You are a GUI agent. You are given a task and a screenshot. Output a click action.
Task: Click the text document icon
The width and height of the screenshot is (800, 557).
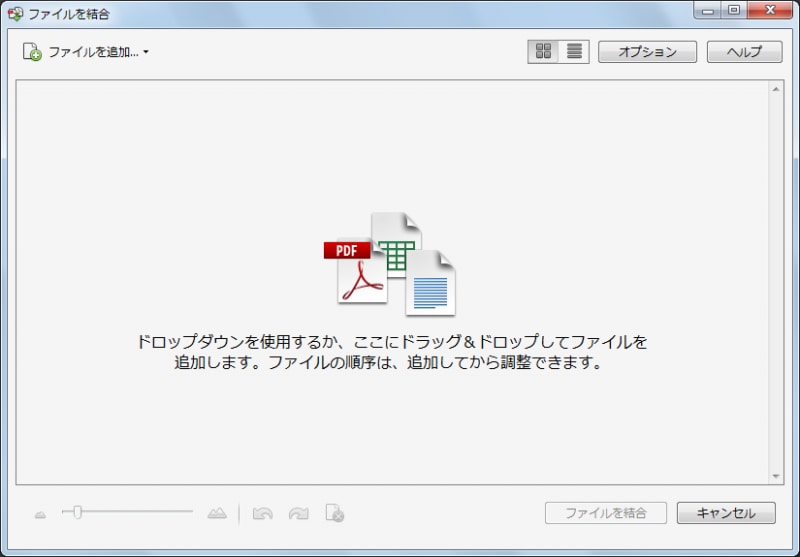point(430,283)
